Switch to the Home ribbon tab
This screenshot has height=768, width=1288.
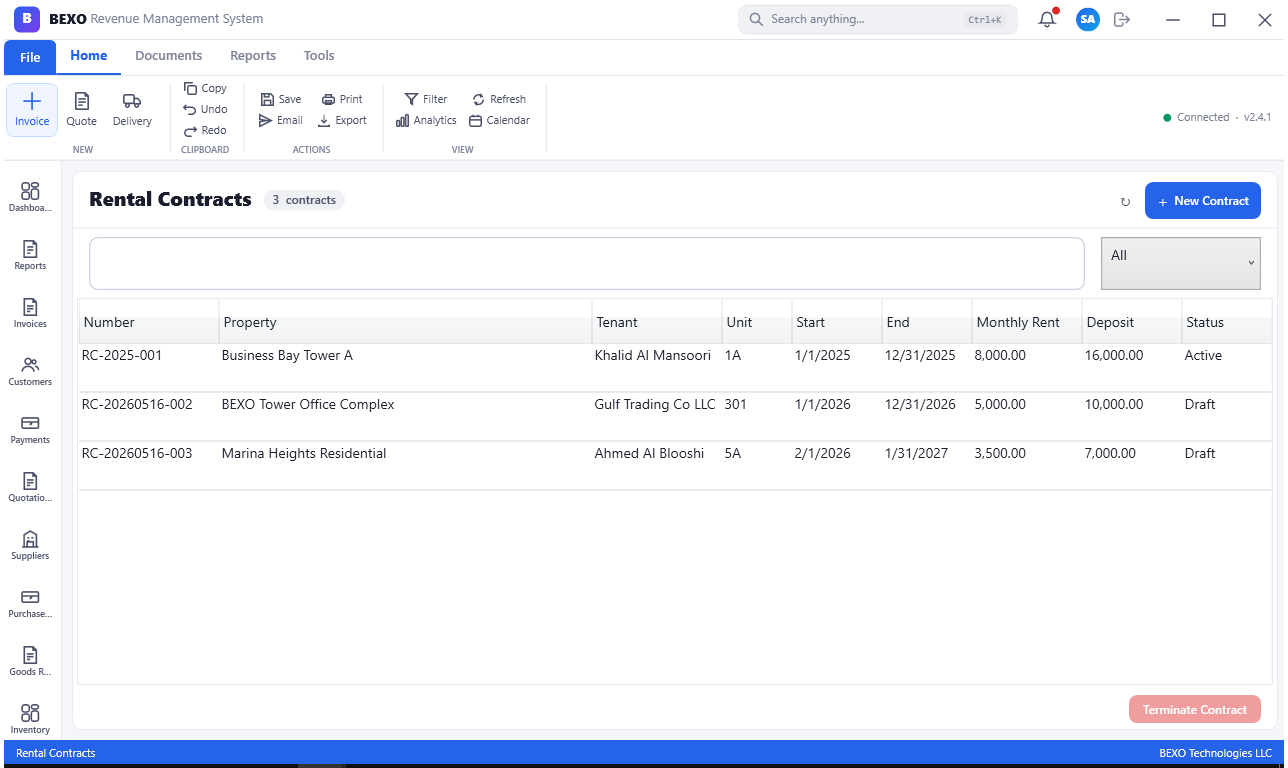pyautogui.click(x=89, y=56)
